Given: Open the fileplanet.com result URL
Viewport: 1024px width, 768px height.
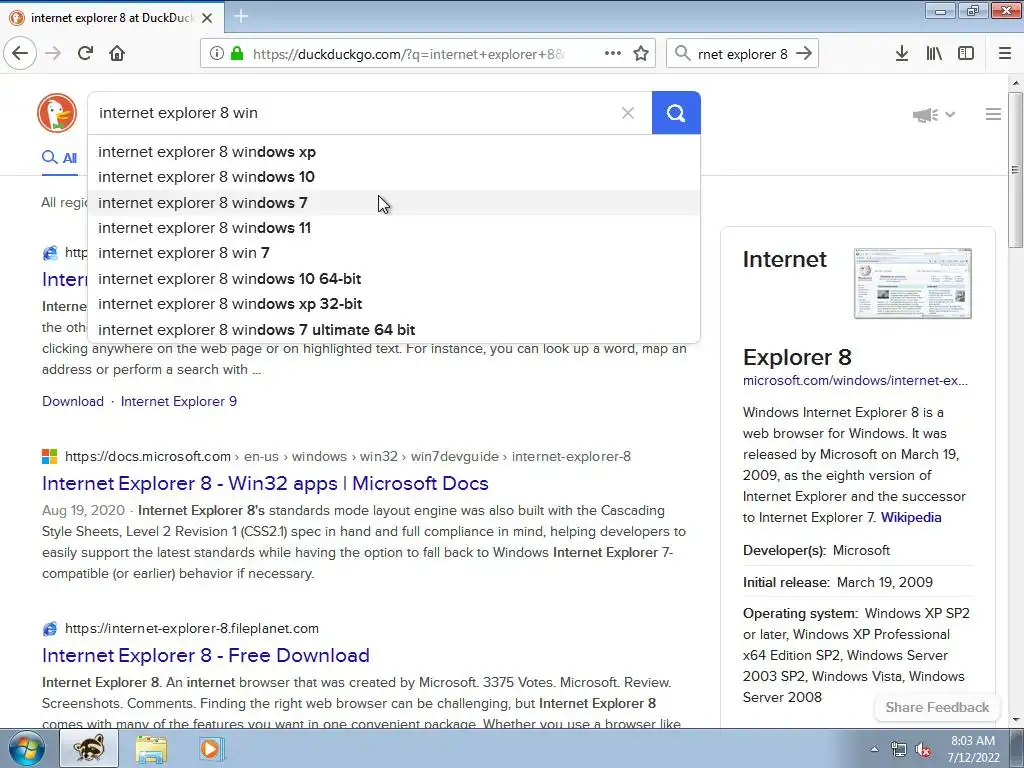Looking at the screenshot, I should pyautogui.click(x=192, y=628).
